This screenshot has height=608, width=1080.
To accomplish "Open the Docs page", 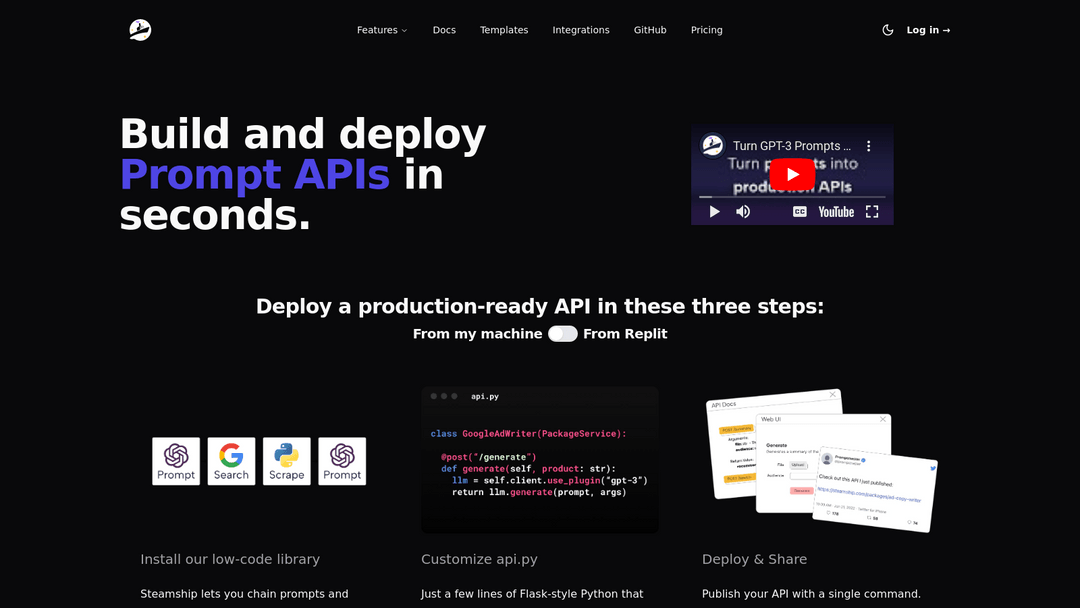I will tap(444, 30).
